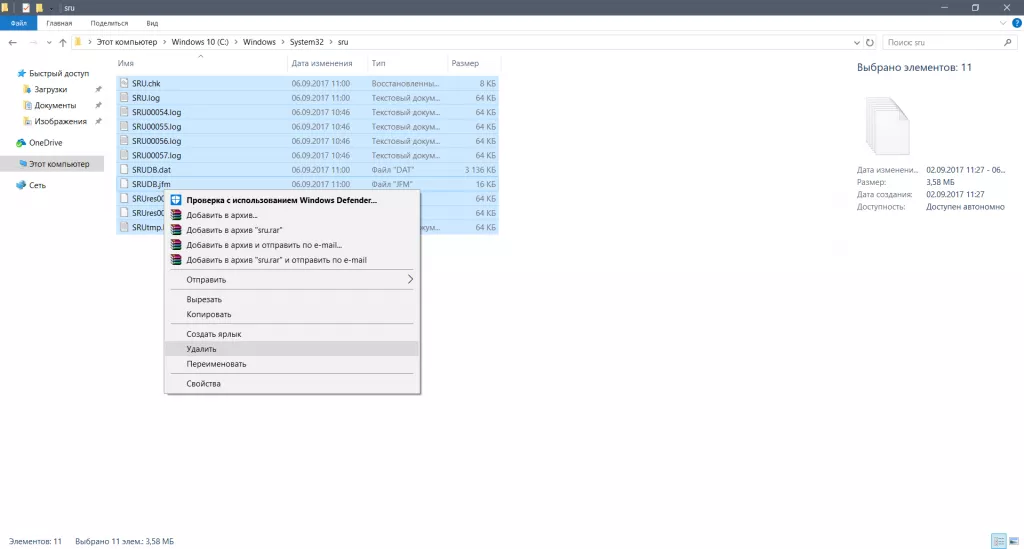1024x549 pixels.
Task: Sort files by the Размер column header
Action: pos(465,63)
